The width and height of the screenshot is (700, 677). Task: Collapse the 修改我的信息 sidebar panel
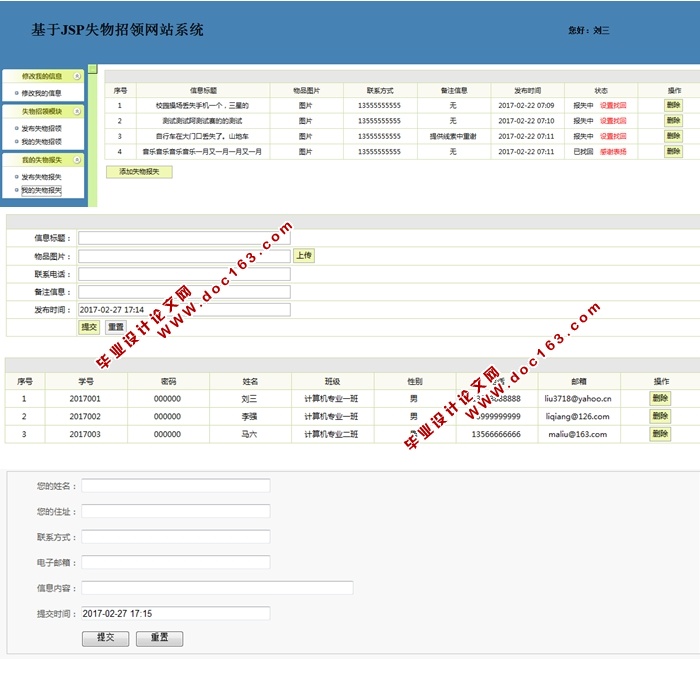[77, 76]
